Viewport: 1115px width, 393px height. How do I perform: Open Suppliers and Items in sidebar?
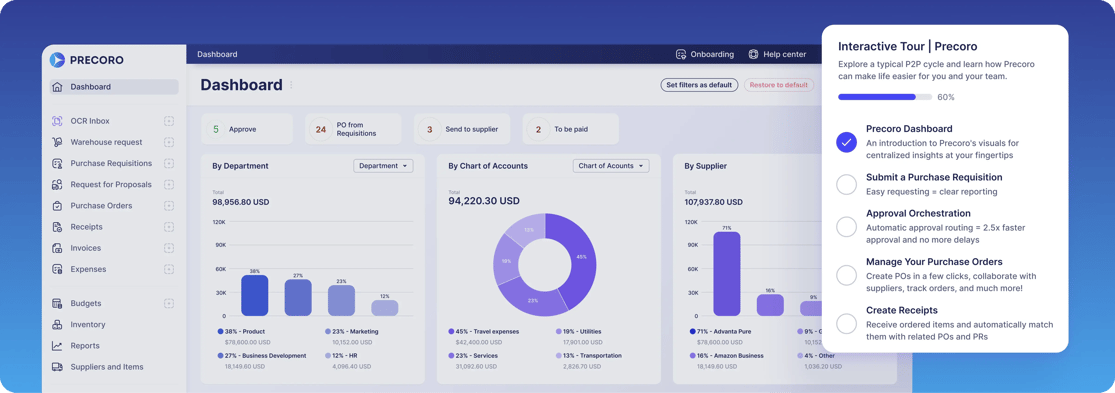tap(107, 367)
